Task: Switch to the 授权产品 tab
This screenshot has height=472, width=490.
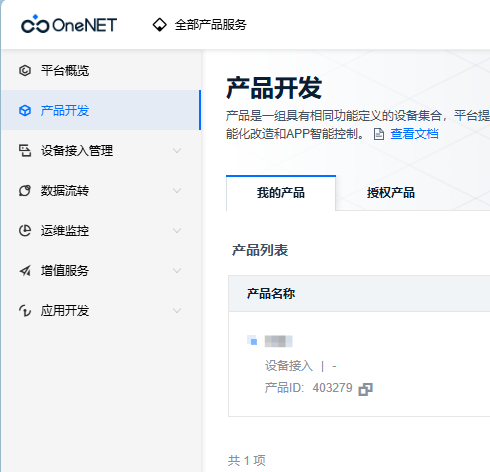Action: pyautogui.click(x=391, y=193)
